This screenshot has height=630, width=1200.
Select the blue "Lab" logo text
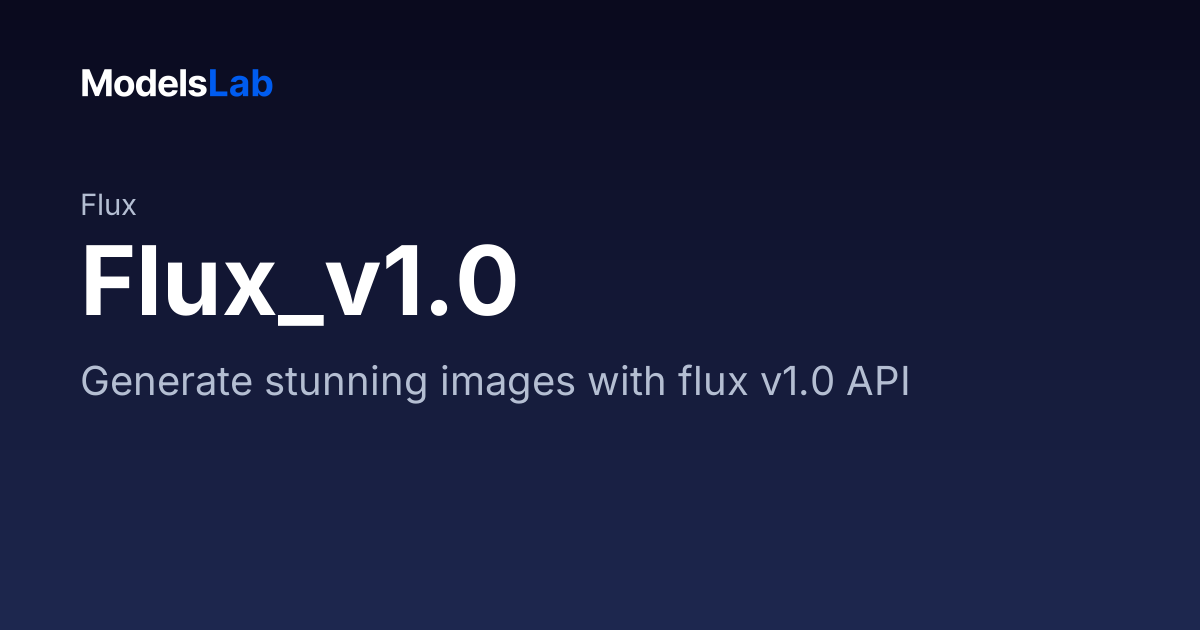[x=240, y=84]
